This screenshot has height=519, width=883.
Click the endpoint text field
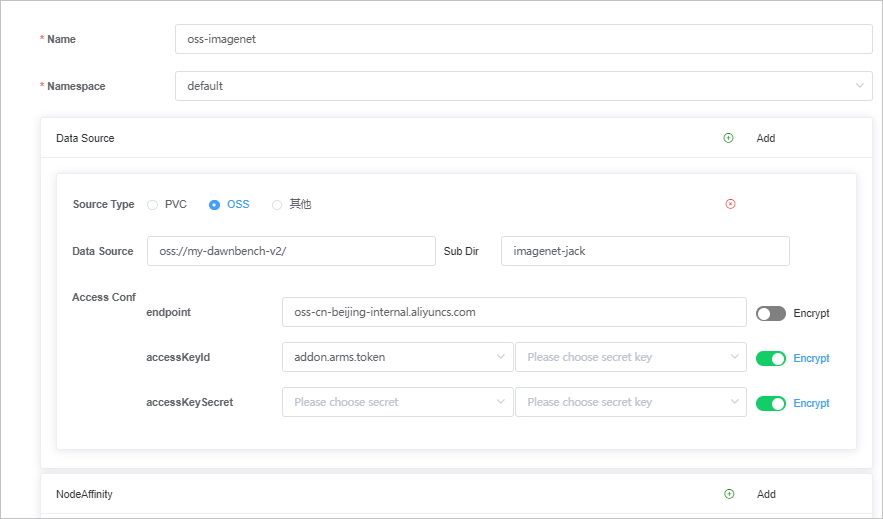(514, 312)
